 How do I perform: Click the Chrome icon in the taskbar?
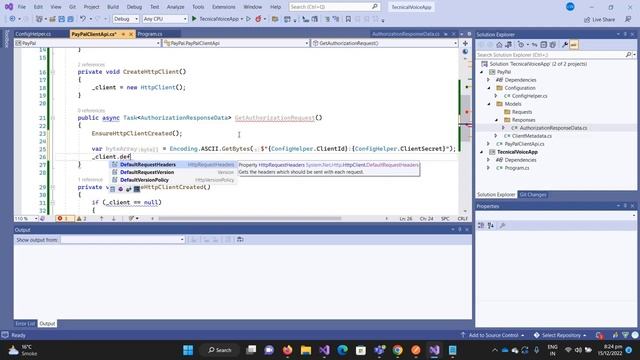[398, 350]
